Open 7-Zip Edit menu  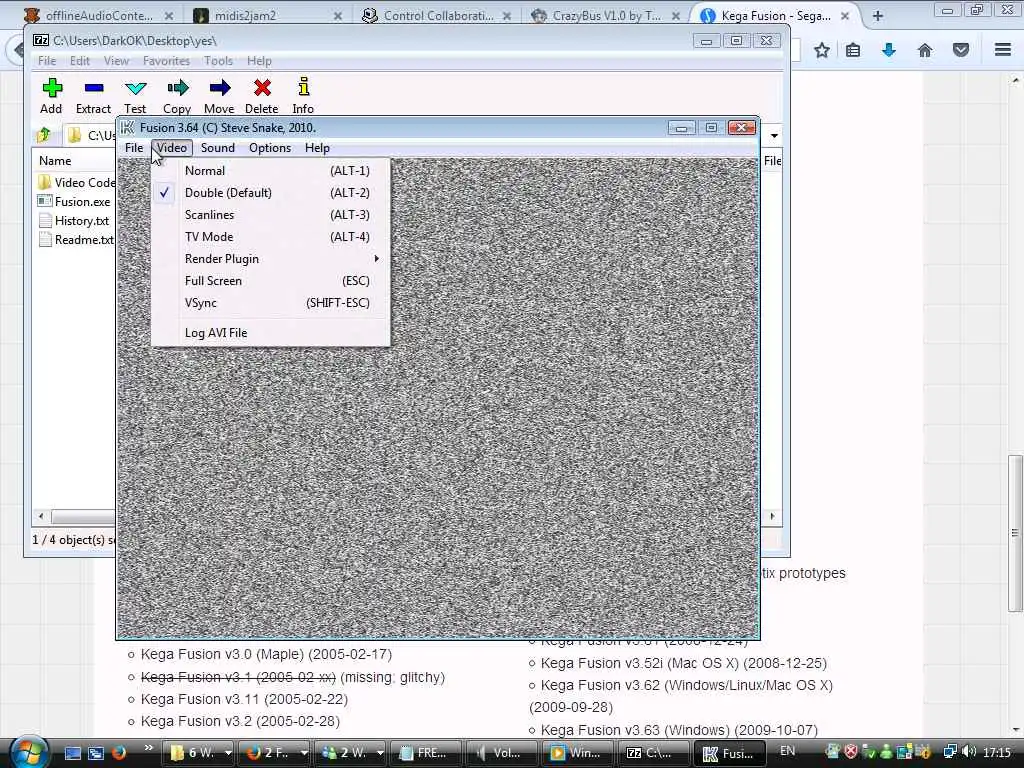tap(80, 61)
